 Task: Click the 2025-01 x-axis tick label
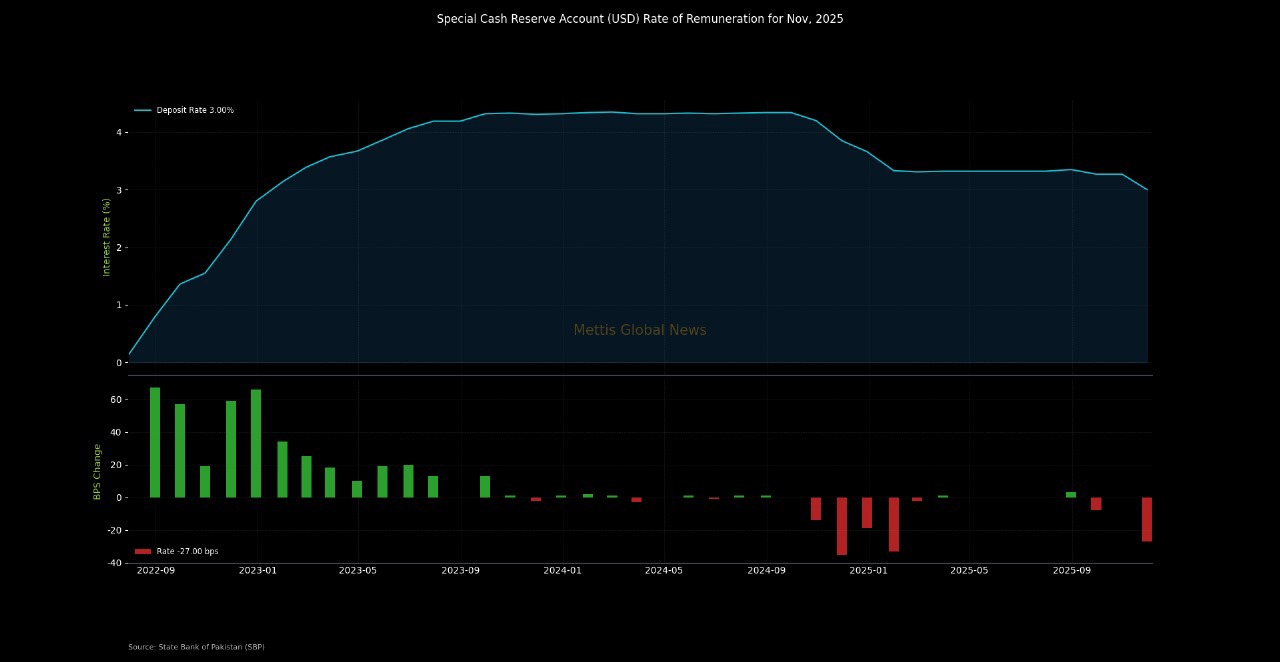coord(868,571)
